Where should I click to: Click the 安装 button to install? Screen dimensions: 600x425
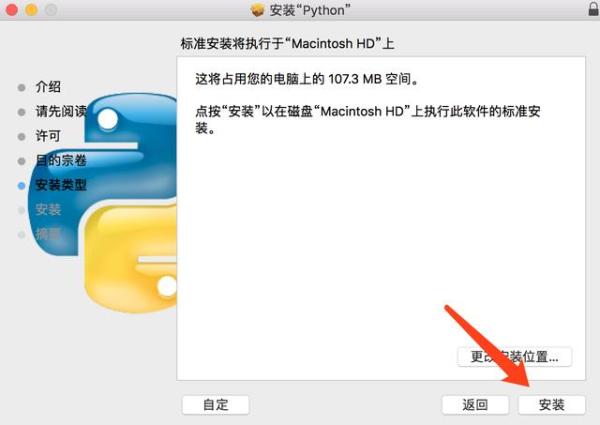pos(551,405)
